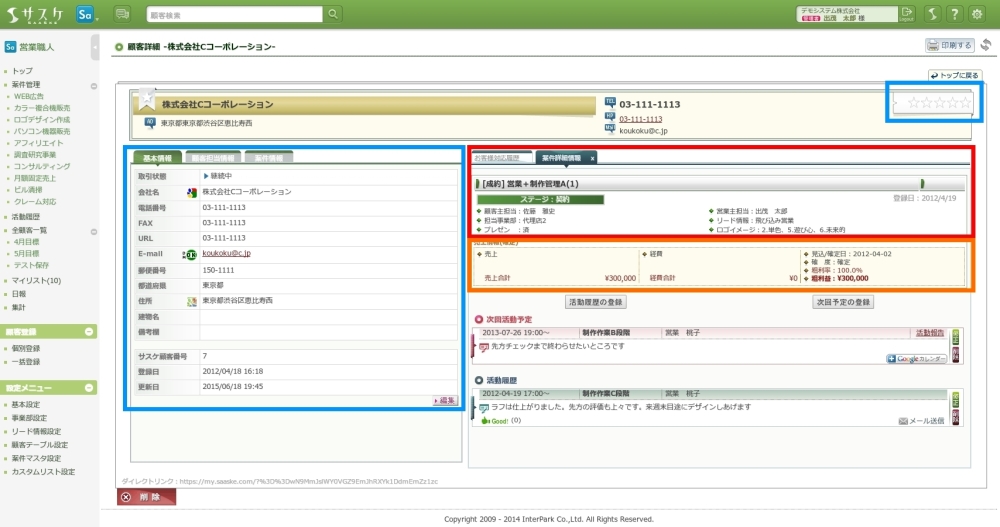
Task: Toggle the favorite star on company banner
Action: [147, 98]
